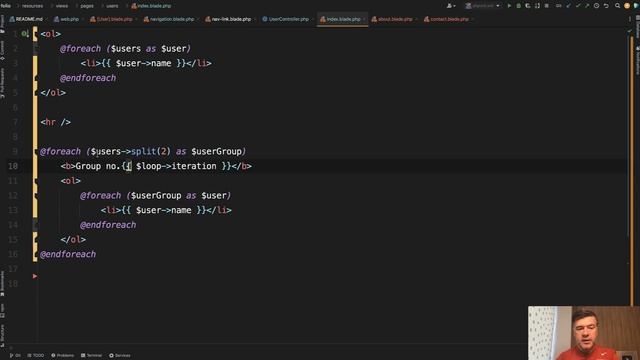Click the Git push arrow icon
Screen dimensions: 640x360
[587, 6]
